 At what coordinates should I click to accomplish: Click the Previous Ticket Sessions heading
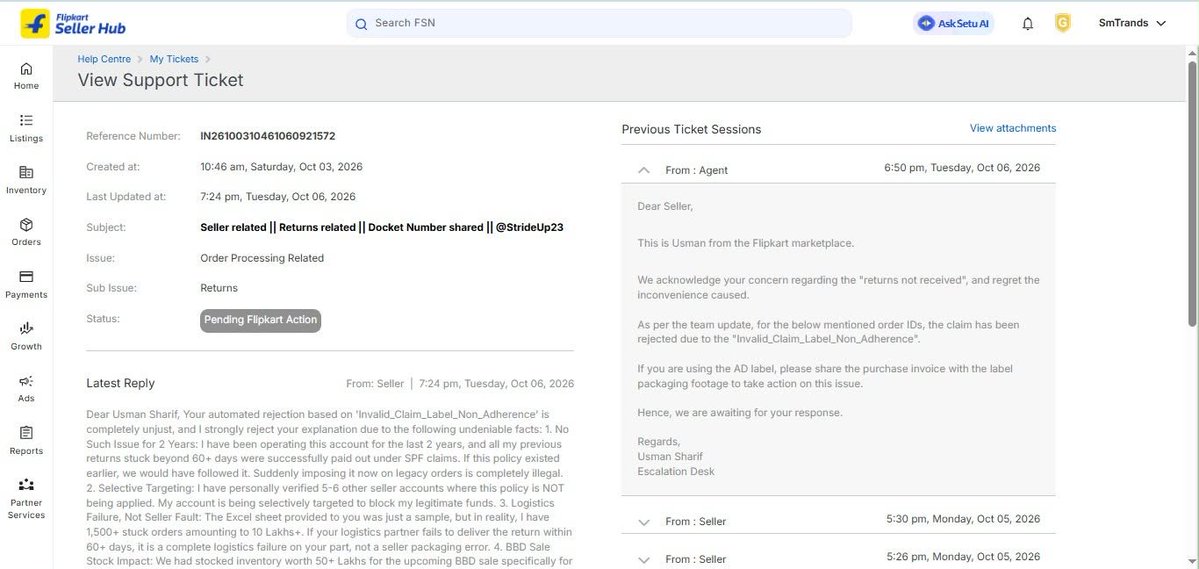pos(691,129)
